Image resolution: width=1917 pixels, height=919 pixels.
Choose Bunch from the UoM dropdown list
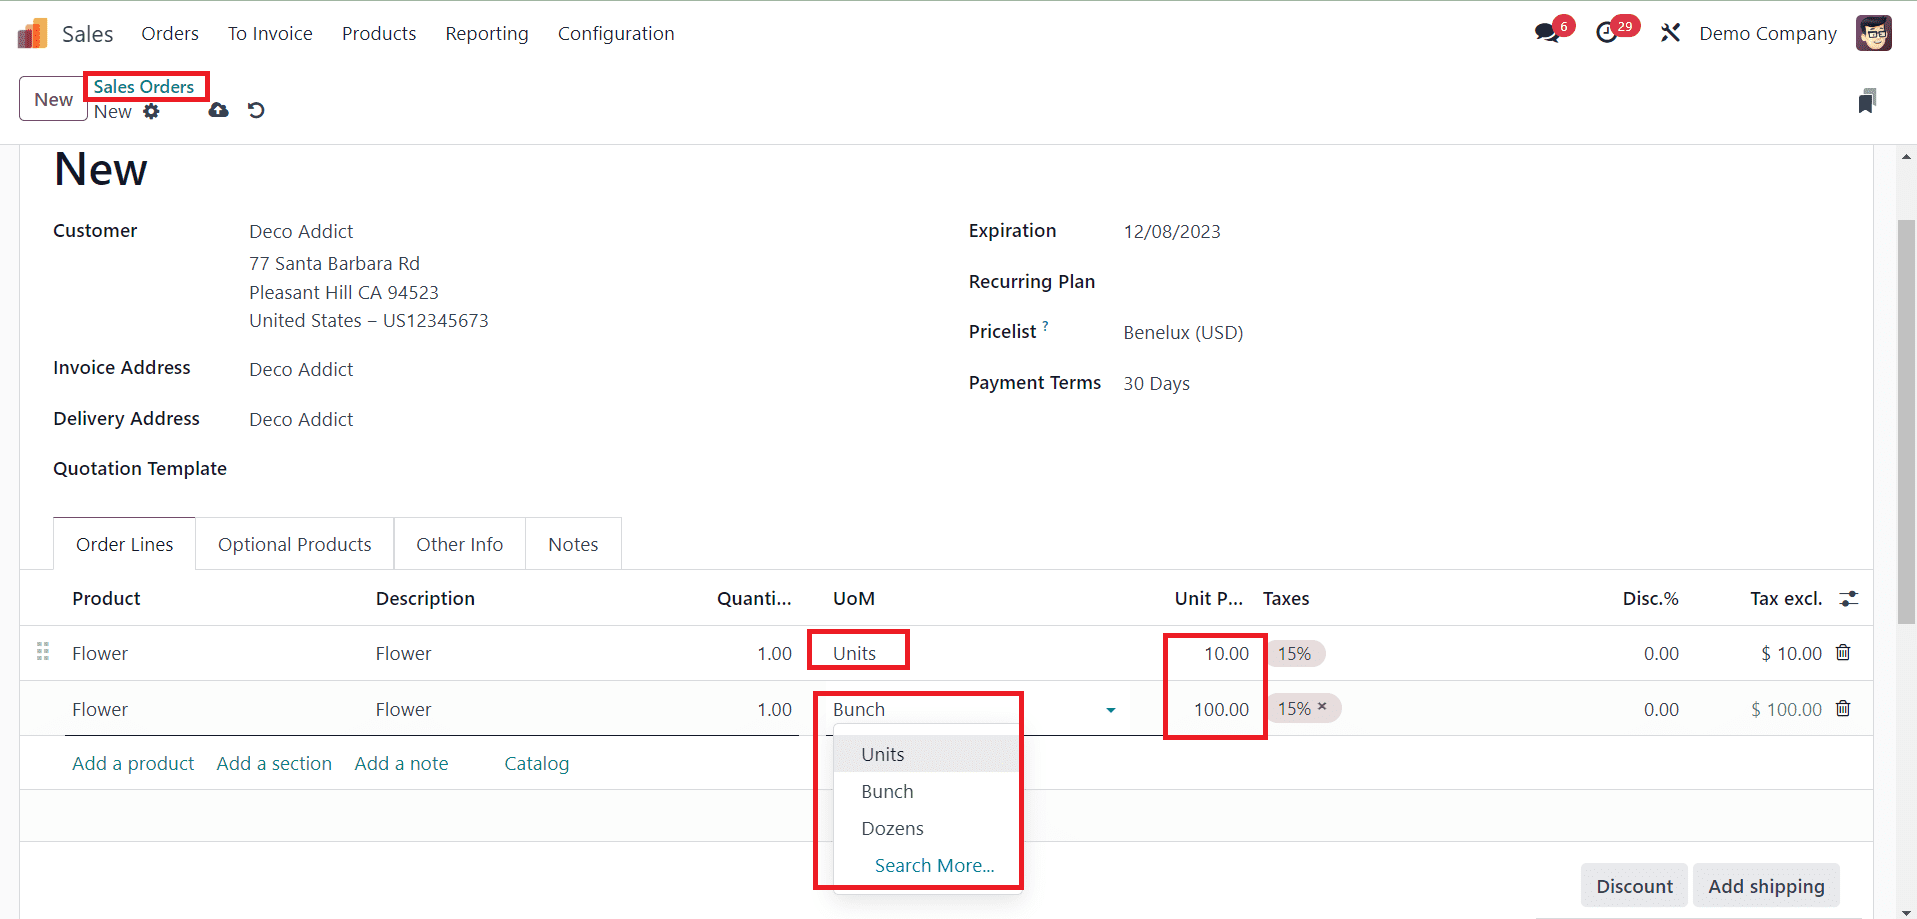tap(927, 791)
